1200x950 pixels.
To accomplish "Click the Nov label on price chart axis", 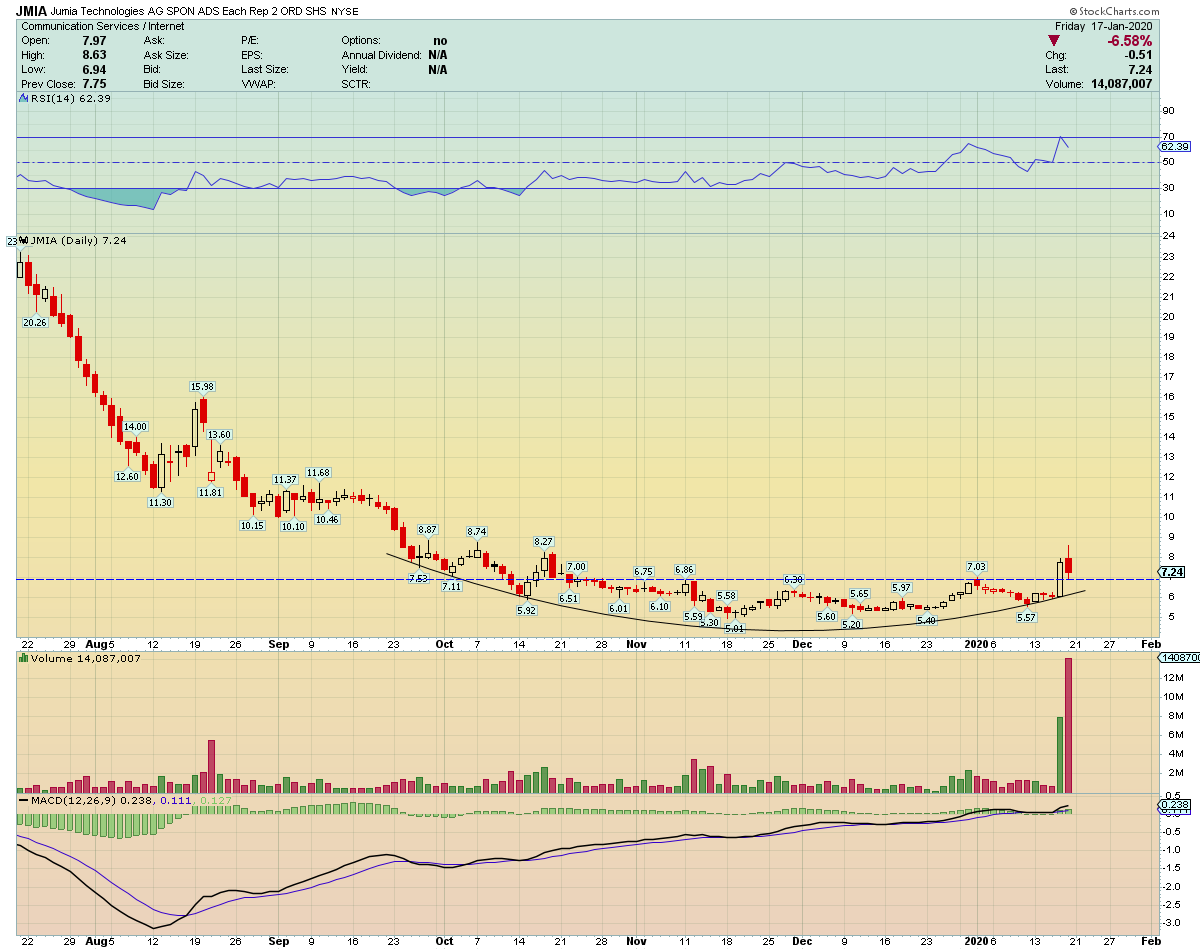I will [636, 644].
